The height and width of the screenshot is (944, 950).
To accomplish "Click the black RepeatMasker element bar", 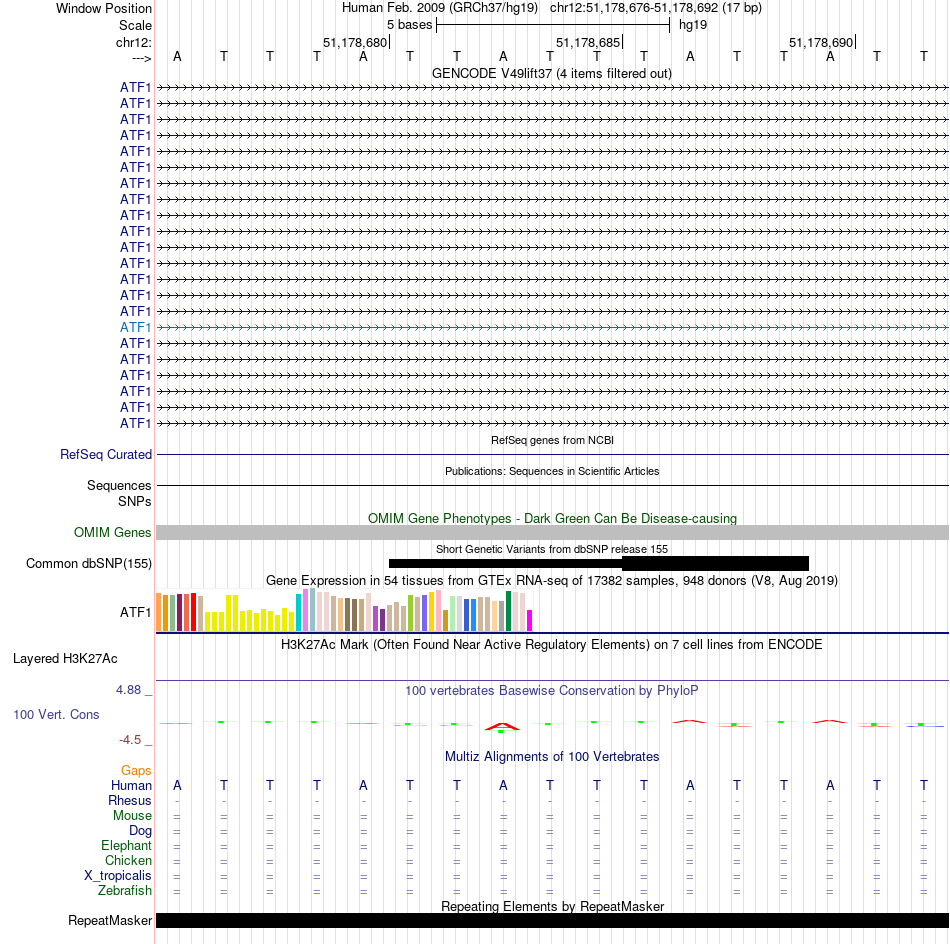I will 552,920.
